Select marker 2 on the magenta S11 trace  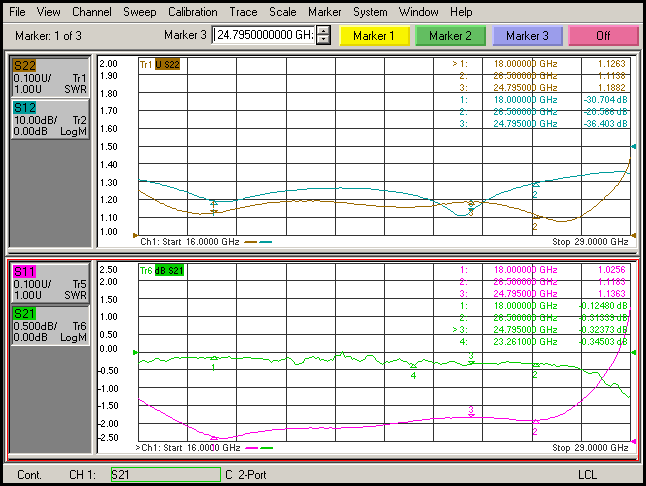(535, 421)
